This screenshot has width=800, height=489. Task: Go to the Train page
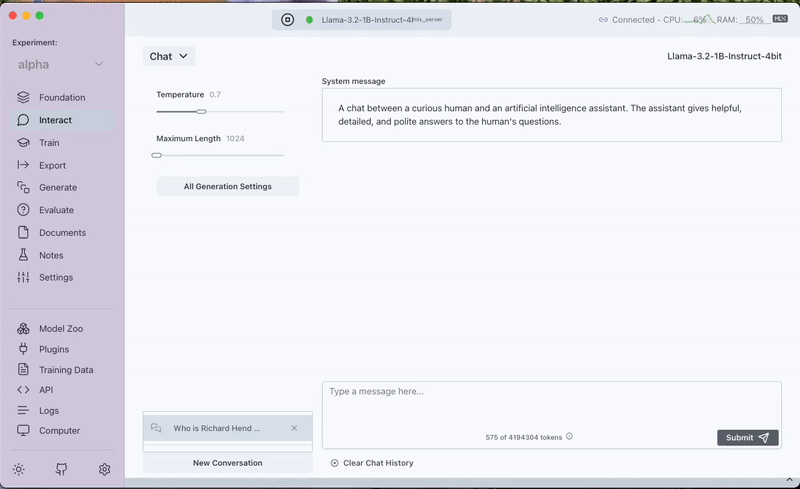49,143
